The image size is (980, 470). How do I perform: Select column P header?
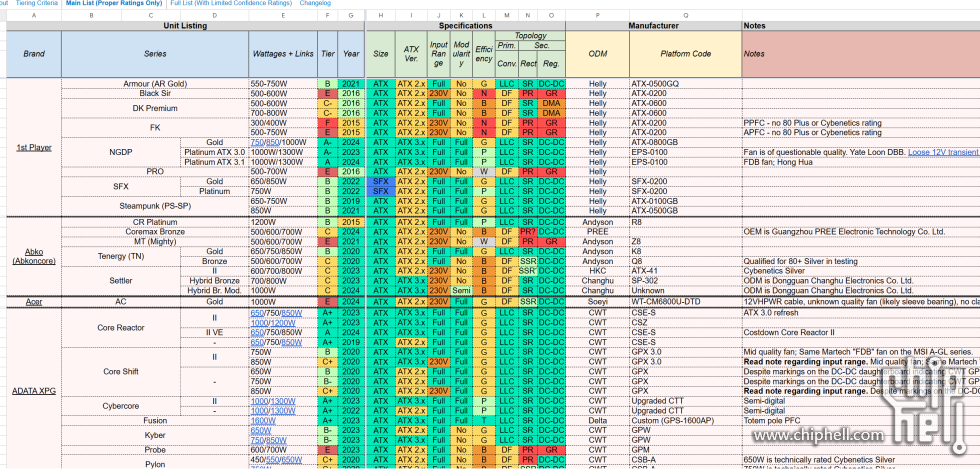598,15
